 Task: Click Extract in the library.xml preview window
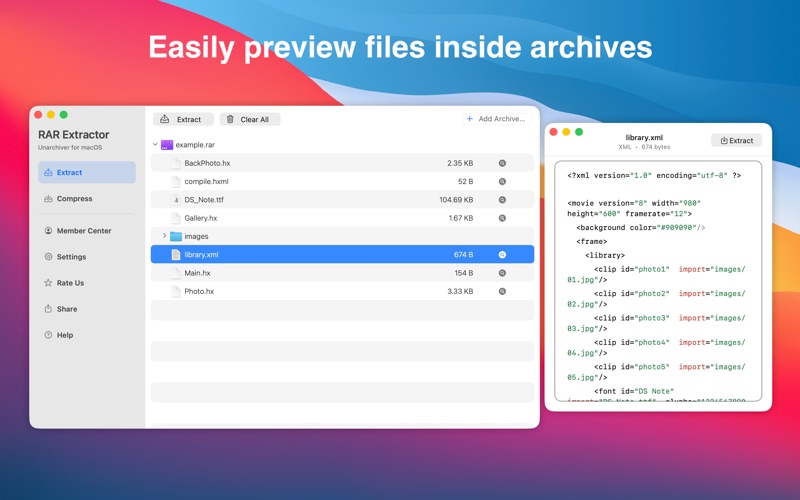click(736, 140)
